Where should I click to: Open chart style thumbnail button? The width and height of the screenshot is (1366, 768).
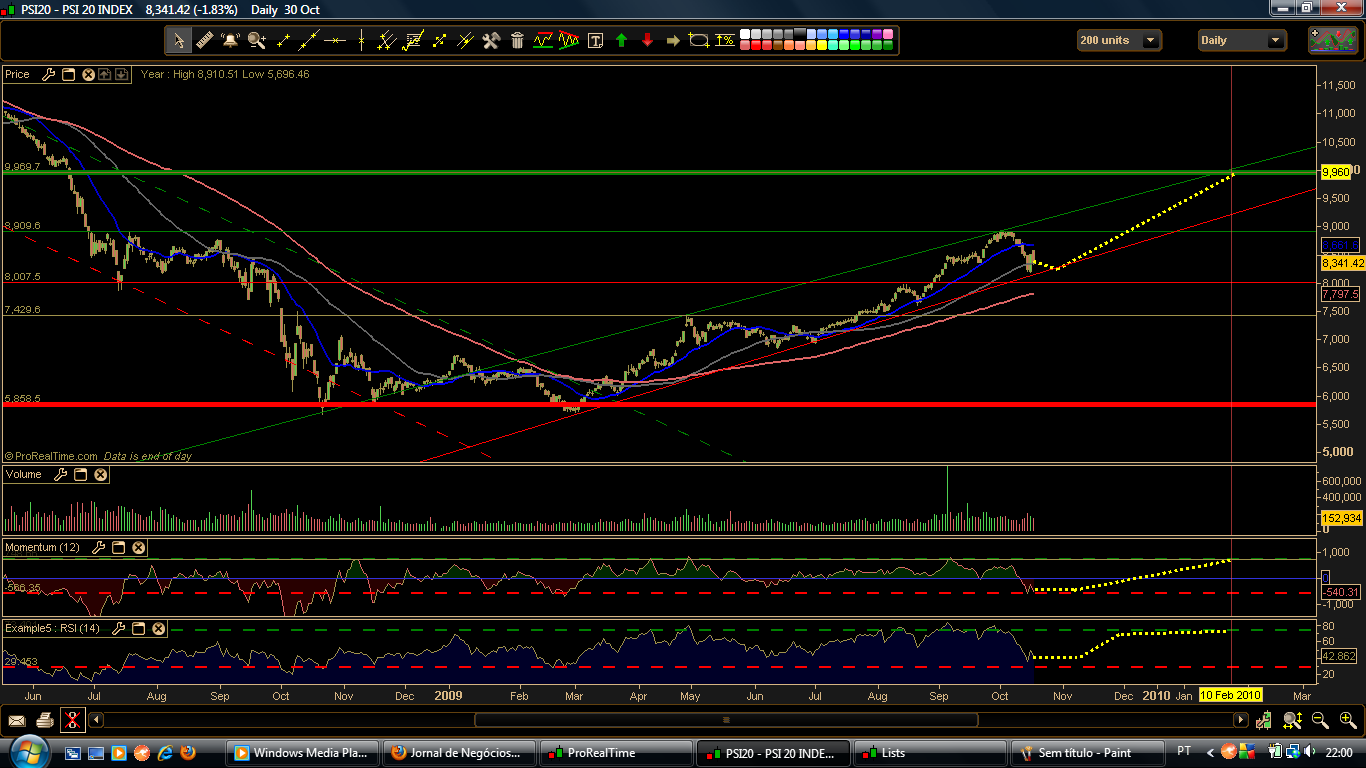click(1333, 40)
